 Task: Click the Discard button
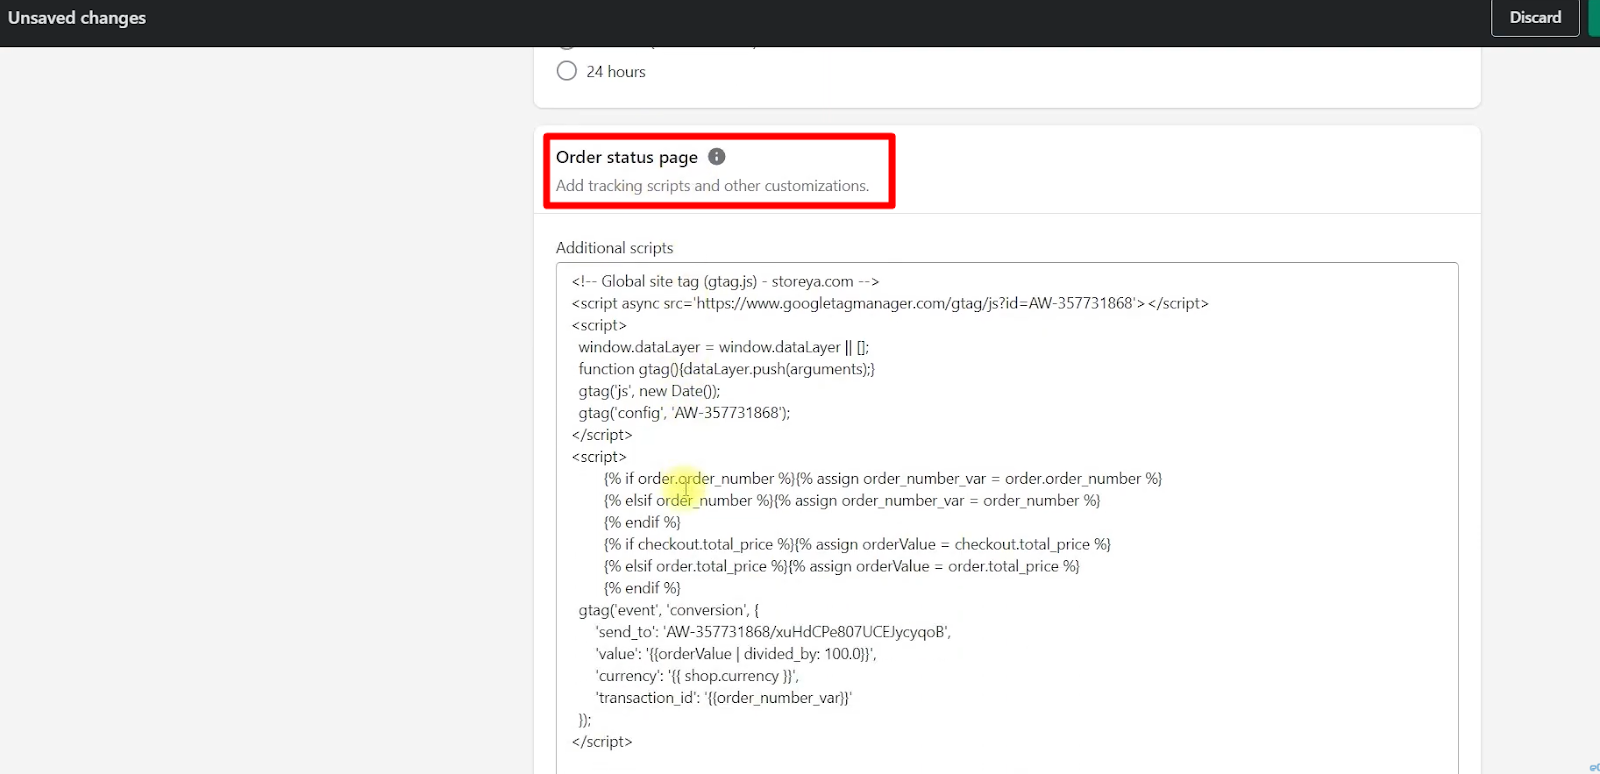pyautogui.click(x=1535, y=18)
